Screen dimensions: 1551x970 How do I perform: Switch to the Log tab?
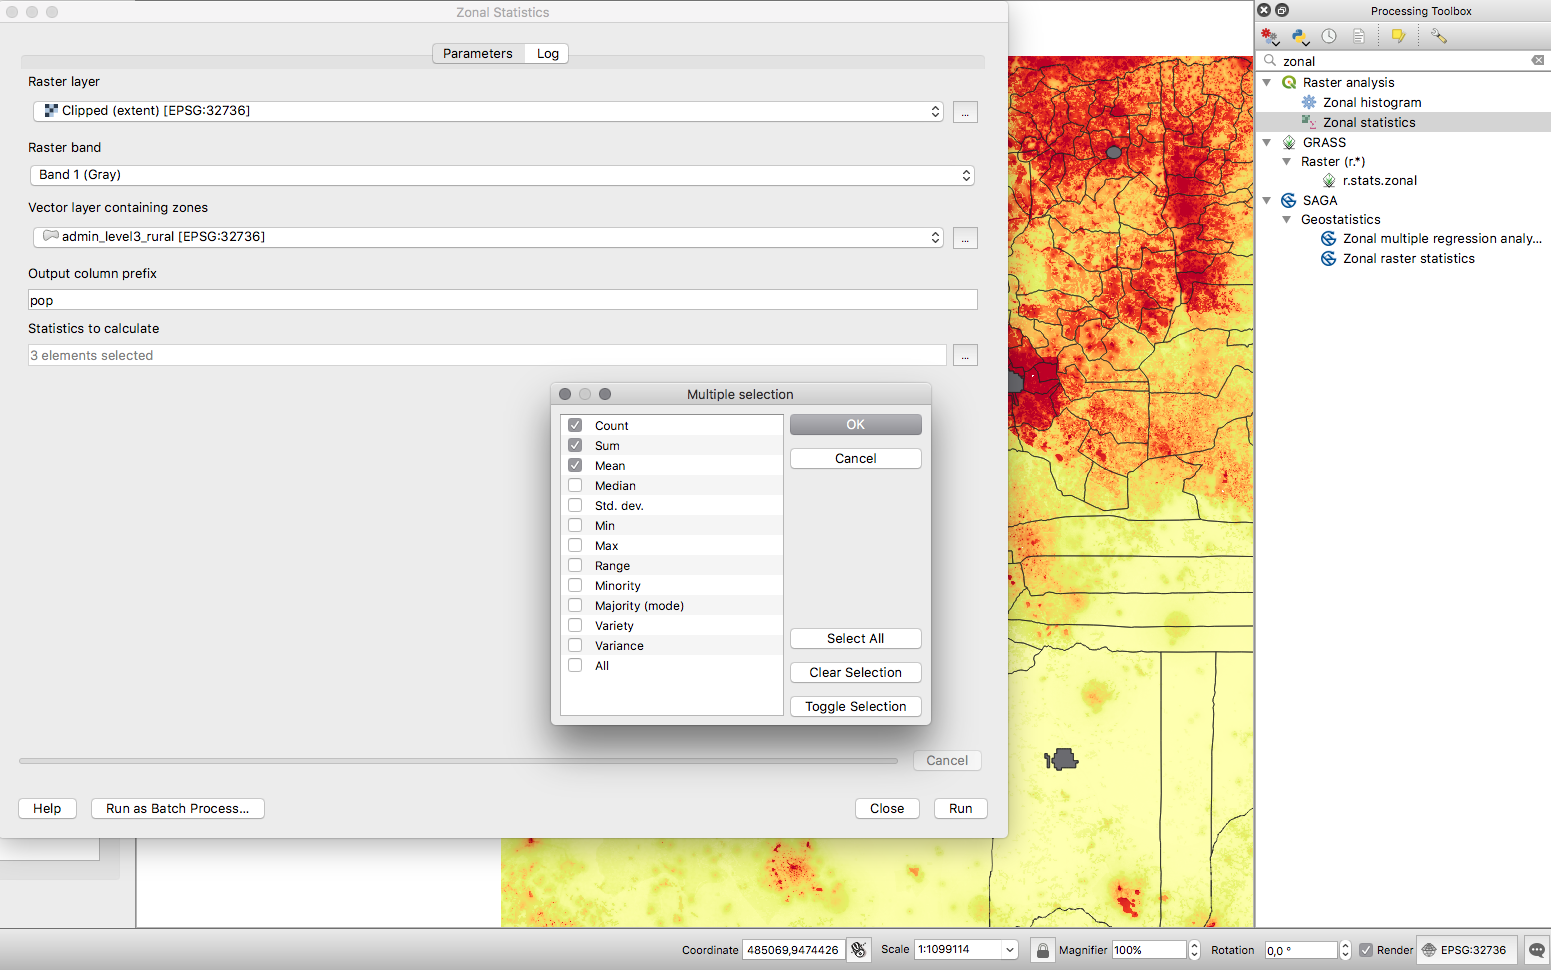[x=547, y=54]
